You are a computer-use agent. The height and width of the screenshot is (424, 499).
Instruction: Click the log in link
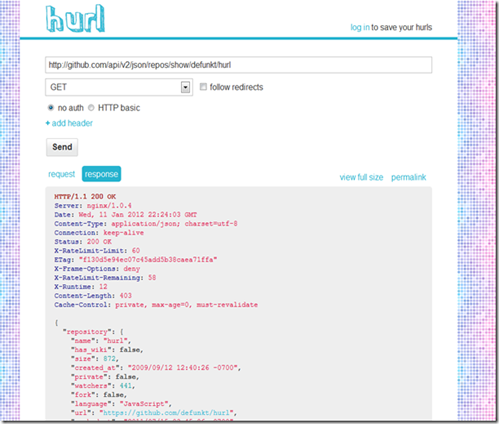pyautogui.click(x=360, y=27)
